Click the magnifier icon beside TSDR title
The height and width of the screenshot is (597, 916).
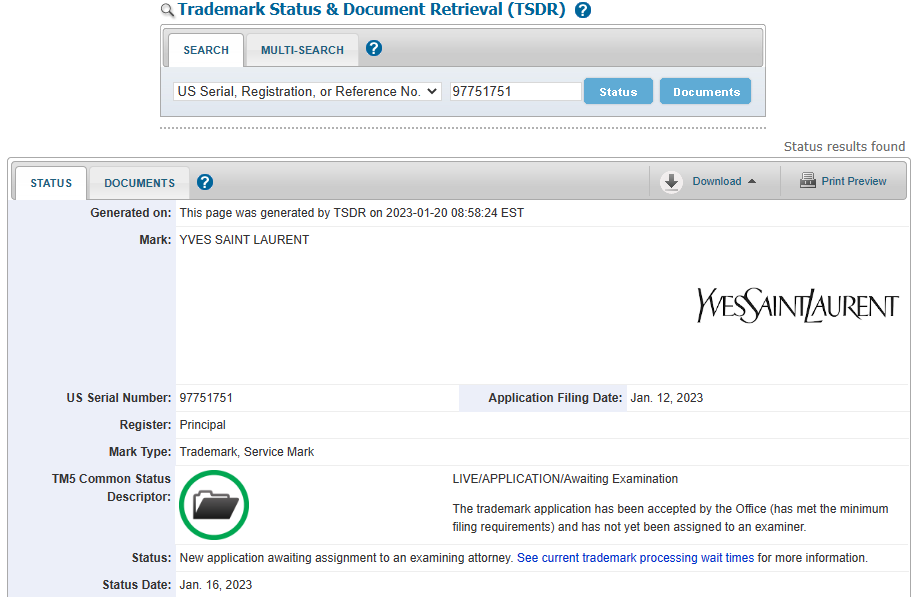point(167,10)
